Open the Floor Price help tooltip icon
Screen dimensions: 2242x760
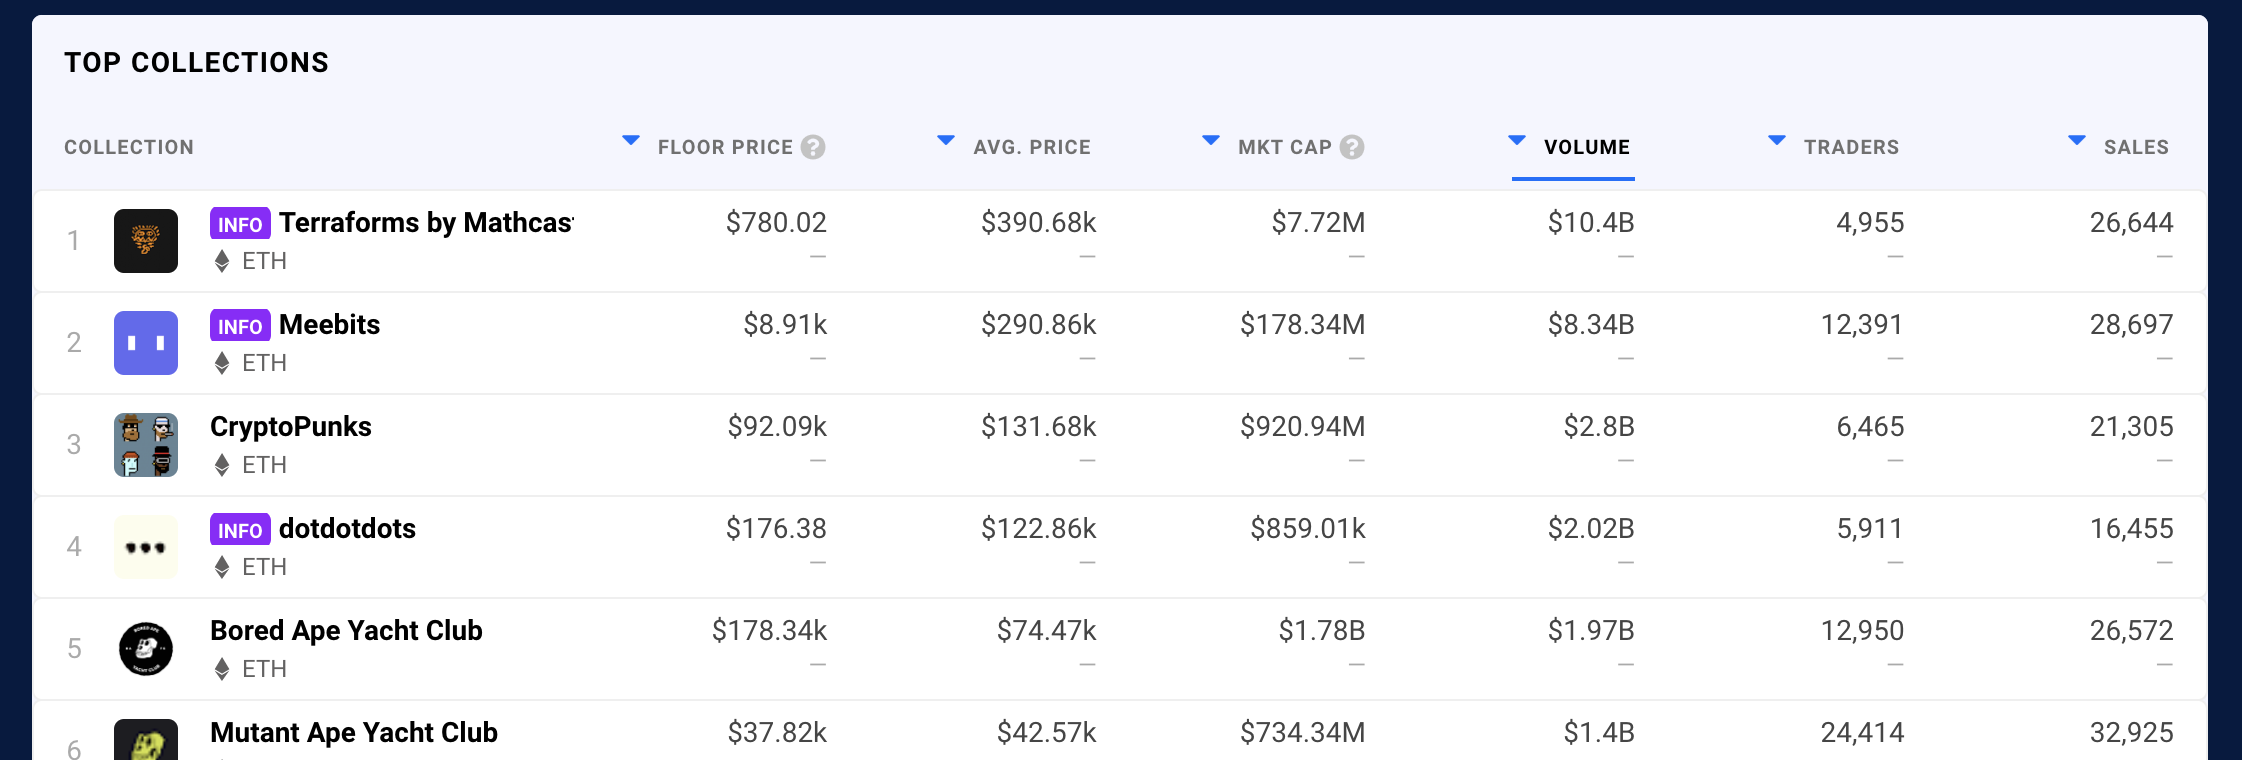click(813, 147)
